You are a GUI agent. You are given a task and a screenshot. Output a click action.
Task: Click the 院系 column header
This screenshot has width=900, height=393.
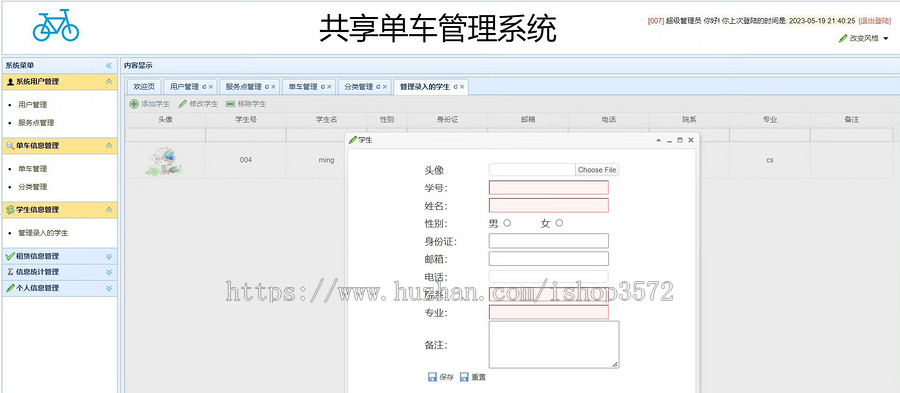(x=689, y=119)
